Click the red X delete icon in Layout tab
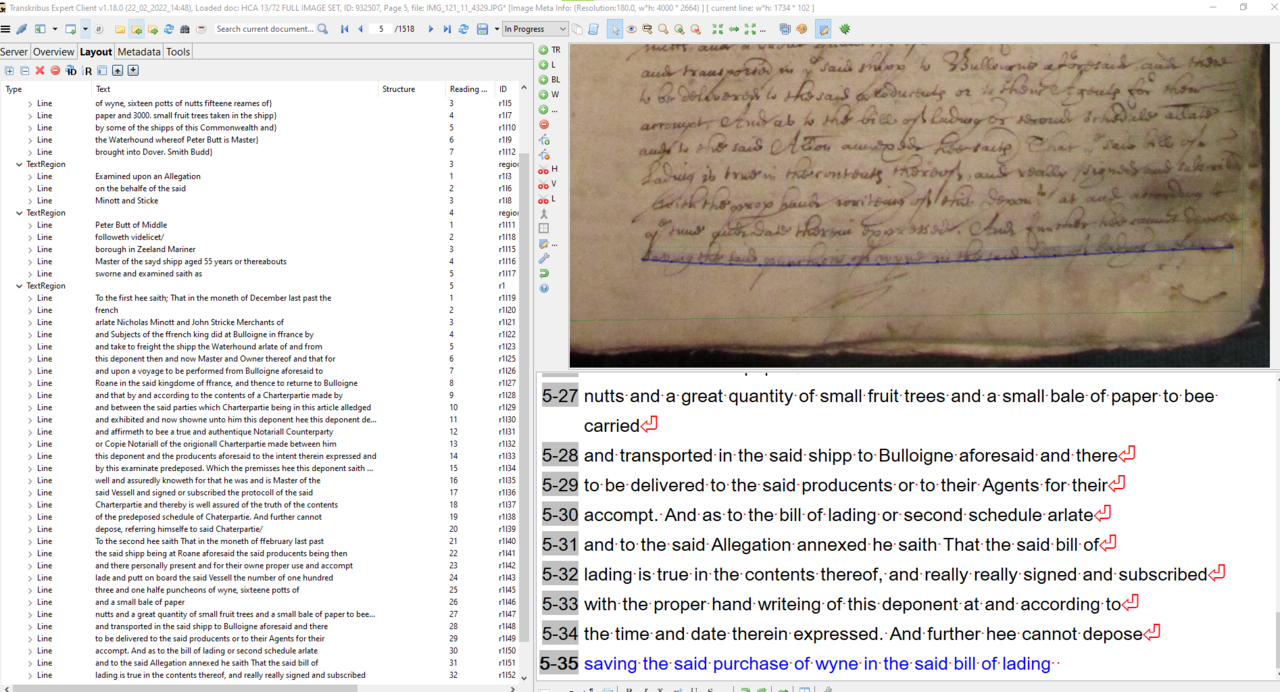Image resolution: width=1280 pixels, height=692 pixels. pos(40,71)
